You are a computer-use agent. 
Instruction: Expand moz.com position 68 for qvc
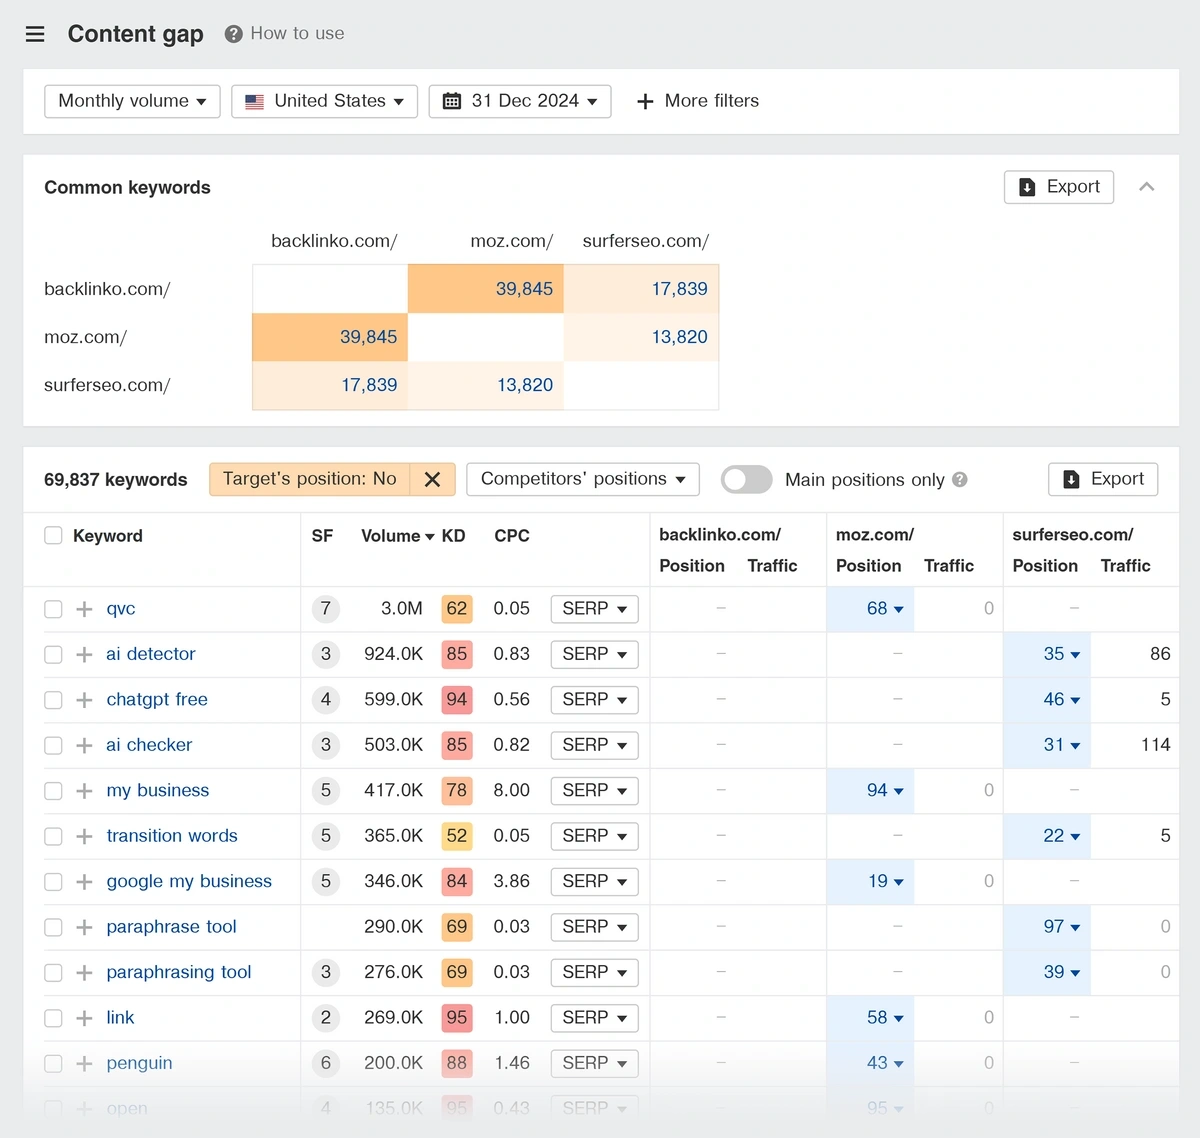(884, 609)
